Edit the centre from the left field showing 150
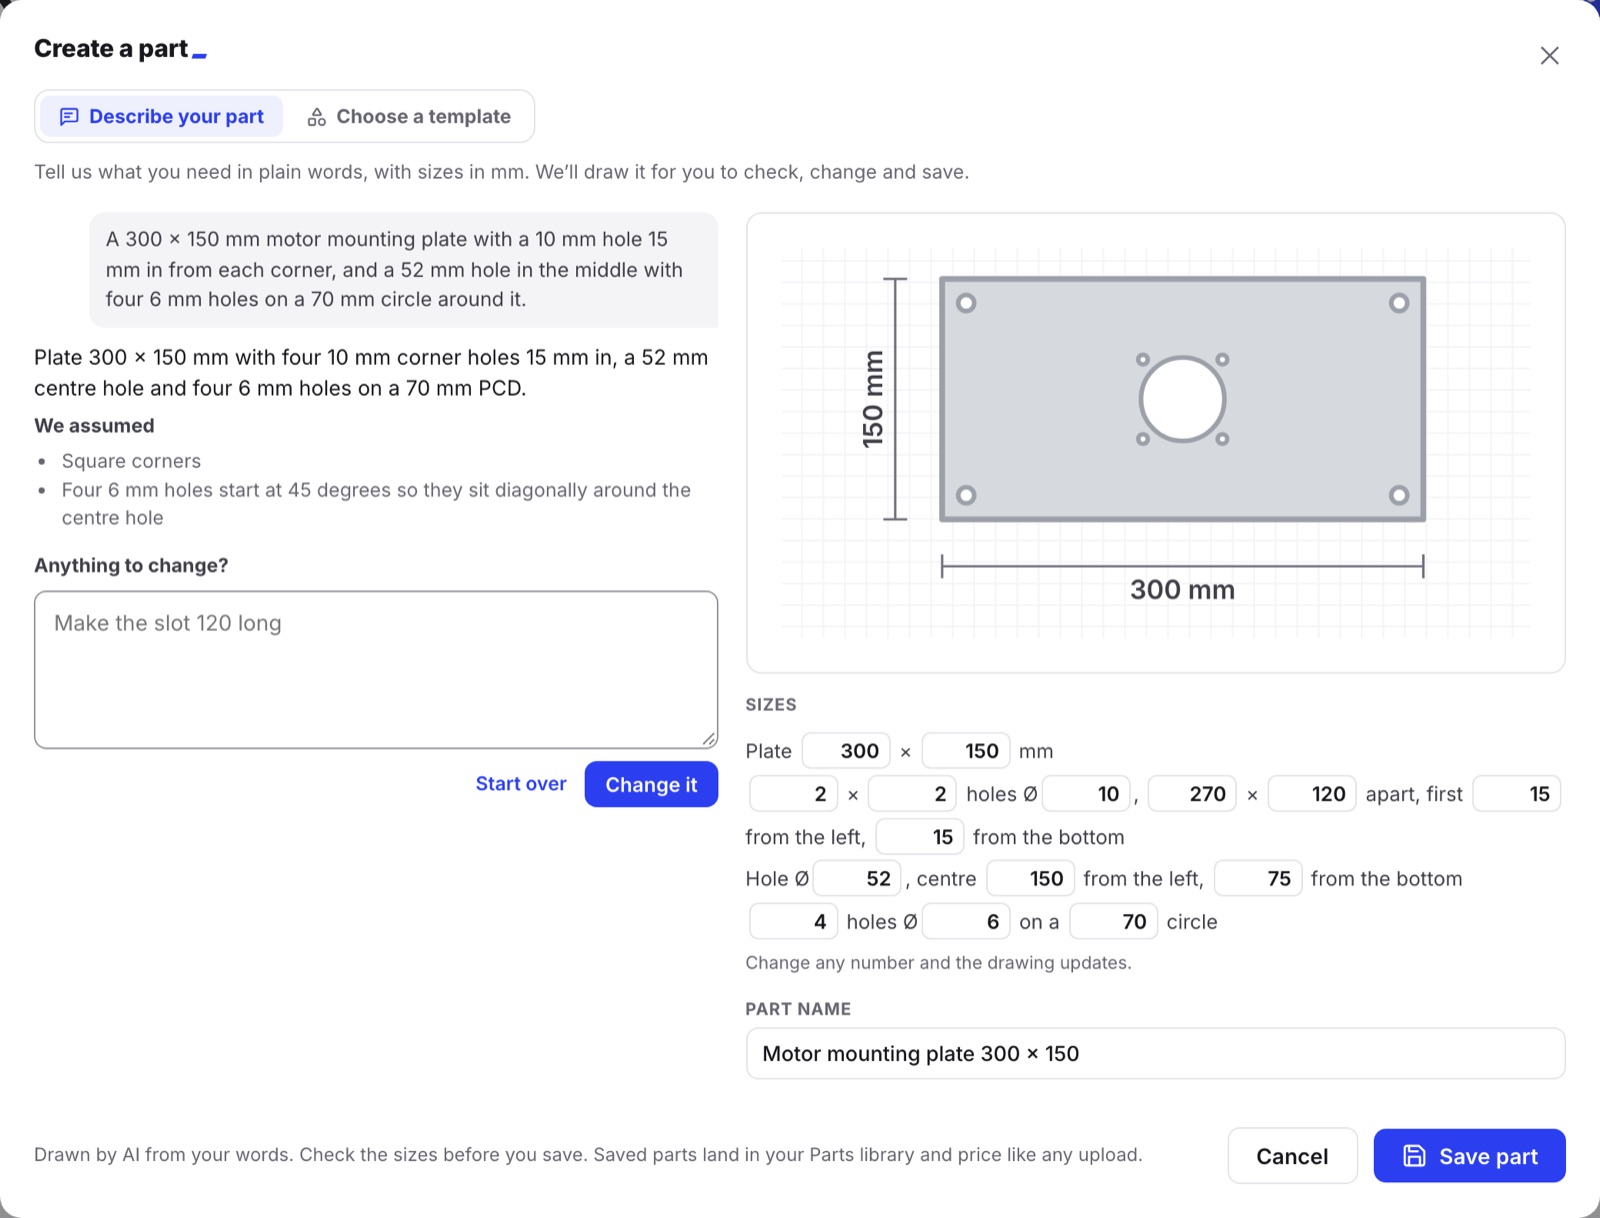The width and height of the screenshot is (1600, 1218). tap(1031, 879)
